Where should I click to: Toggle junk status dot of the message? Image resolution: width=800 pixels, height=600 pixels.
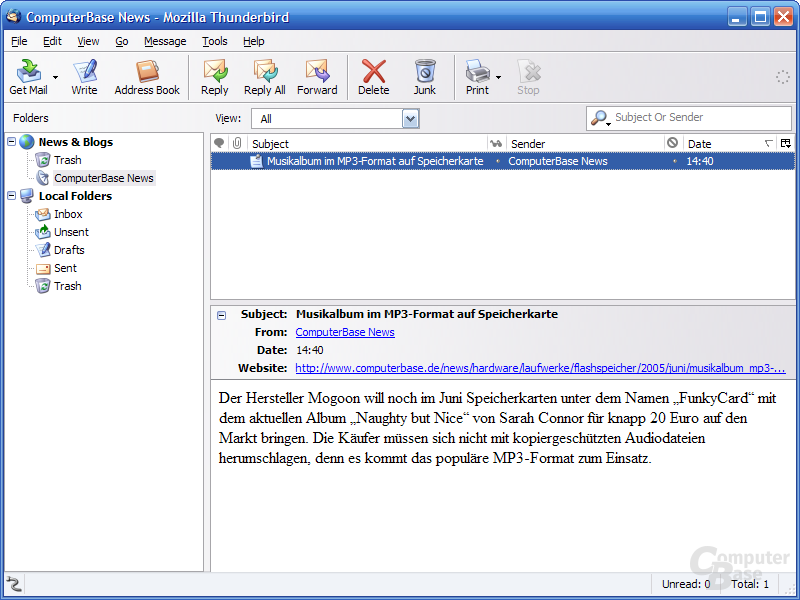675,161
